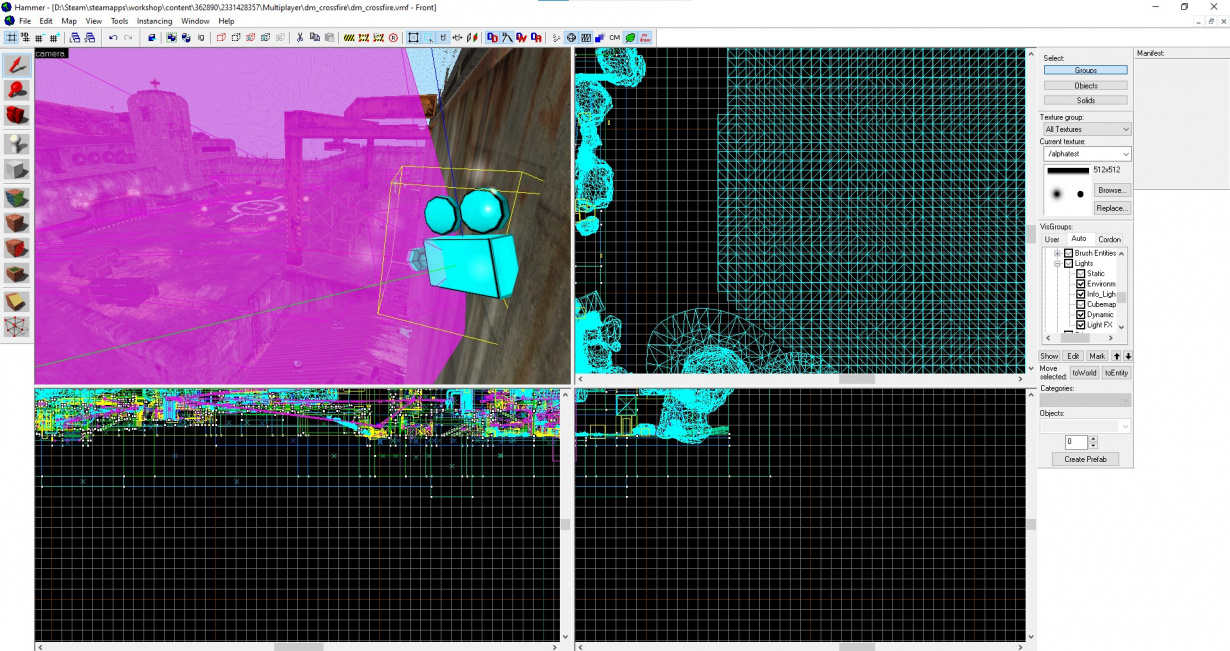Expand the Brush Entities visgroup

click(1057, 253)
